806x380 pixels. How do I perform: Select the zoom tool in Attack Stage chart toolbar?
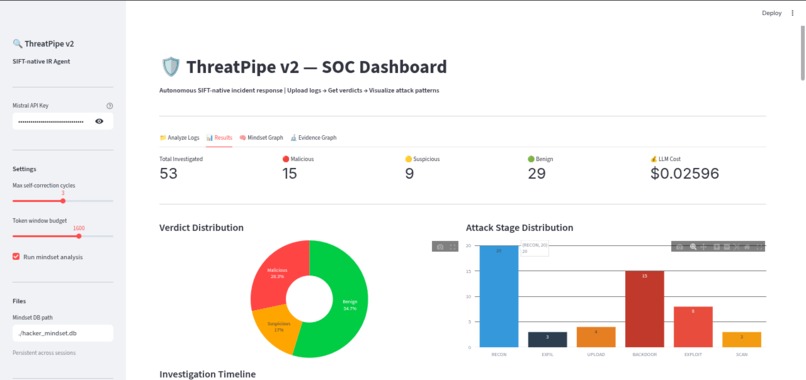pos(693,247)
